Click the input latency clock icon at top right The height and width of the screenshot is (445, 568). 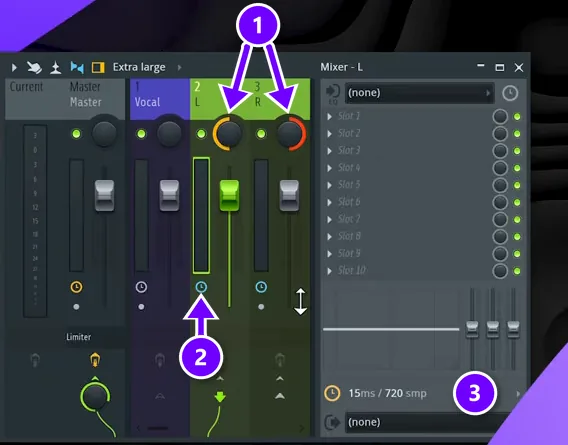tap(510, 93)
